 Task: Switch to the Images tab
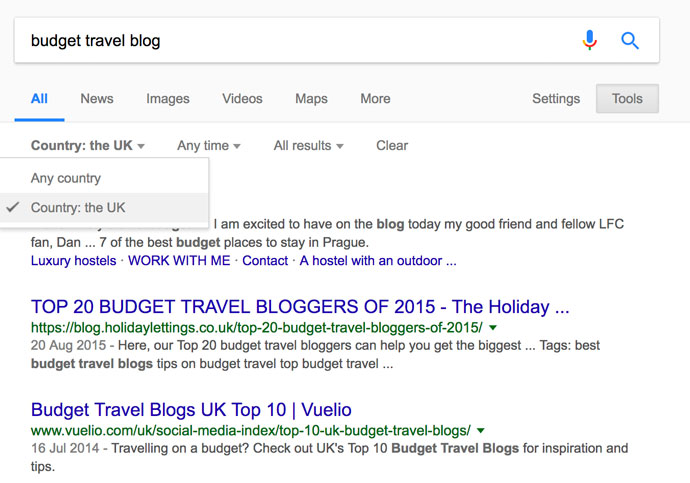point(168,99)
